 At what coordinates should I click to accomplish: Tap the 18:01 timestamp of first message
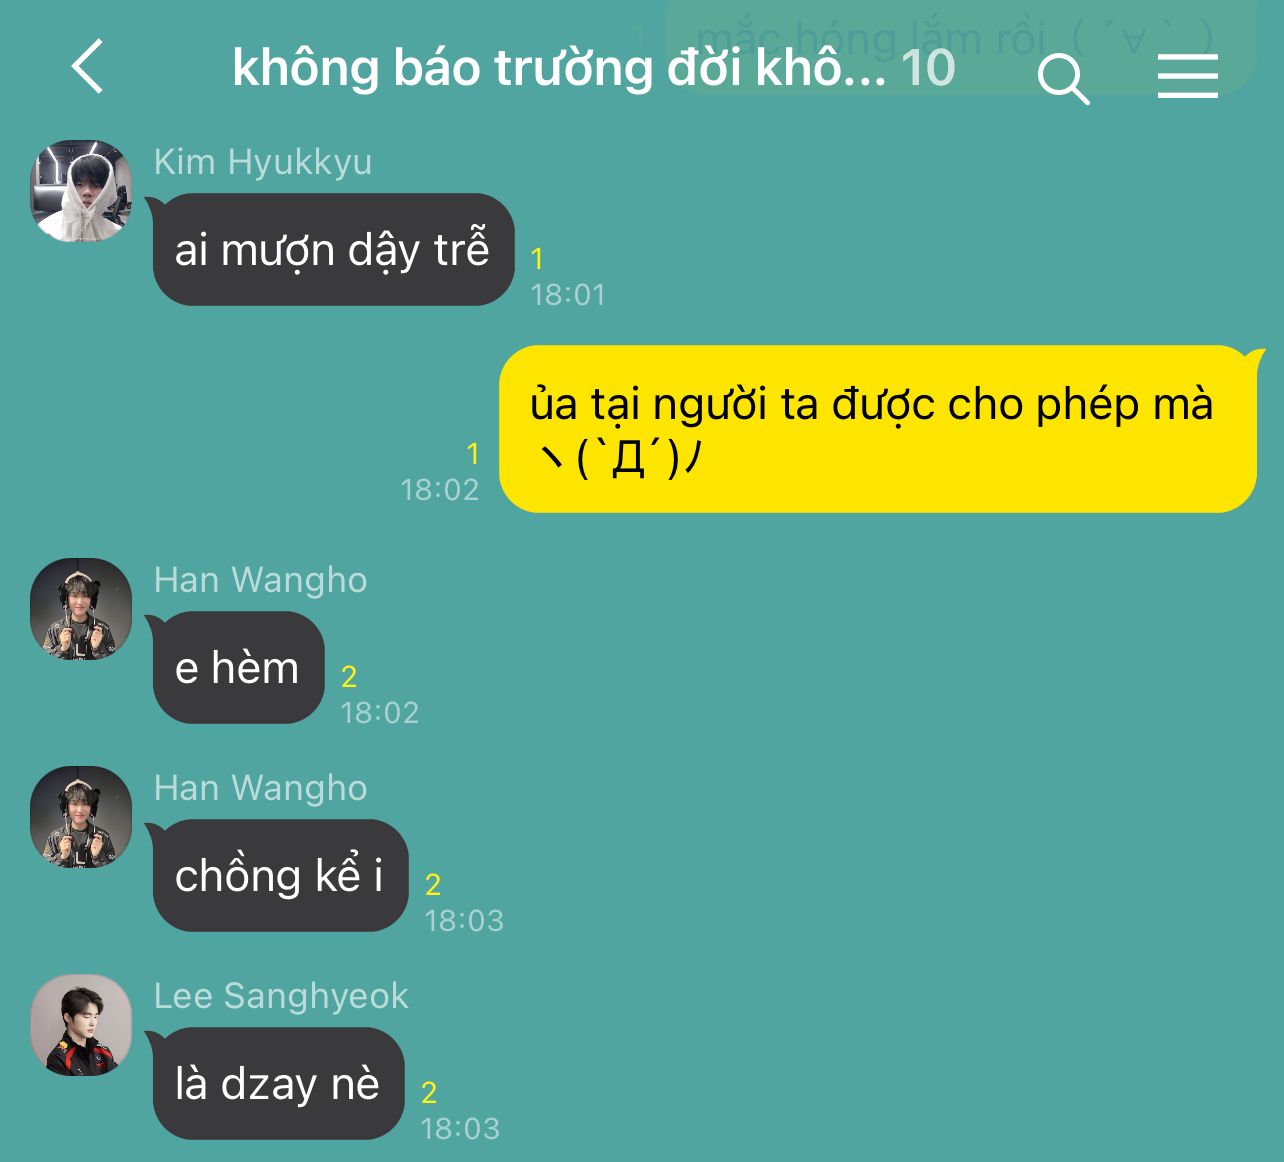(568, 295)
